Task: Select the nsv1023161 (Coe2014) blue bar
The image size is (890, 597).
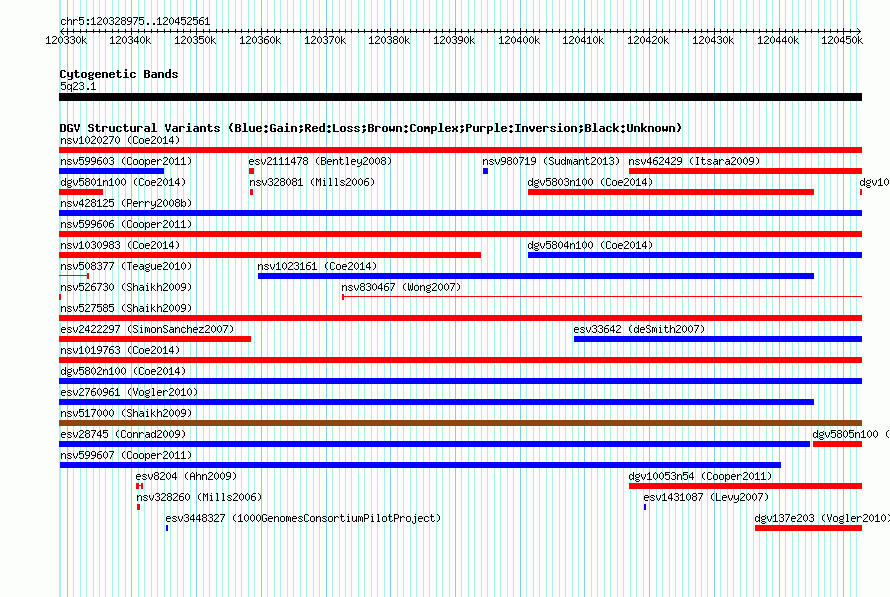Action: click(x=536, y=276)
